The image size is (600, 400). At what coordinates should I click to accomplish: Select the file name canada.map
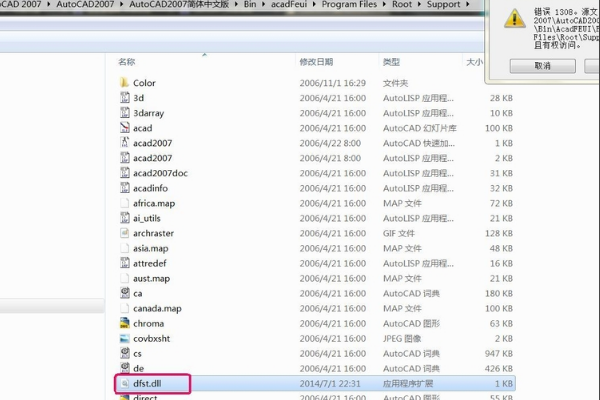[157, 309]
